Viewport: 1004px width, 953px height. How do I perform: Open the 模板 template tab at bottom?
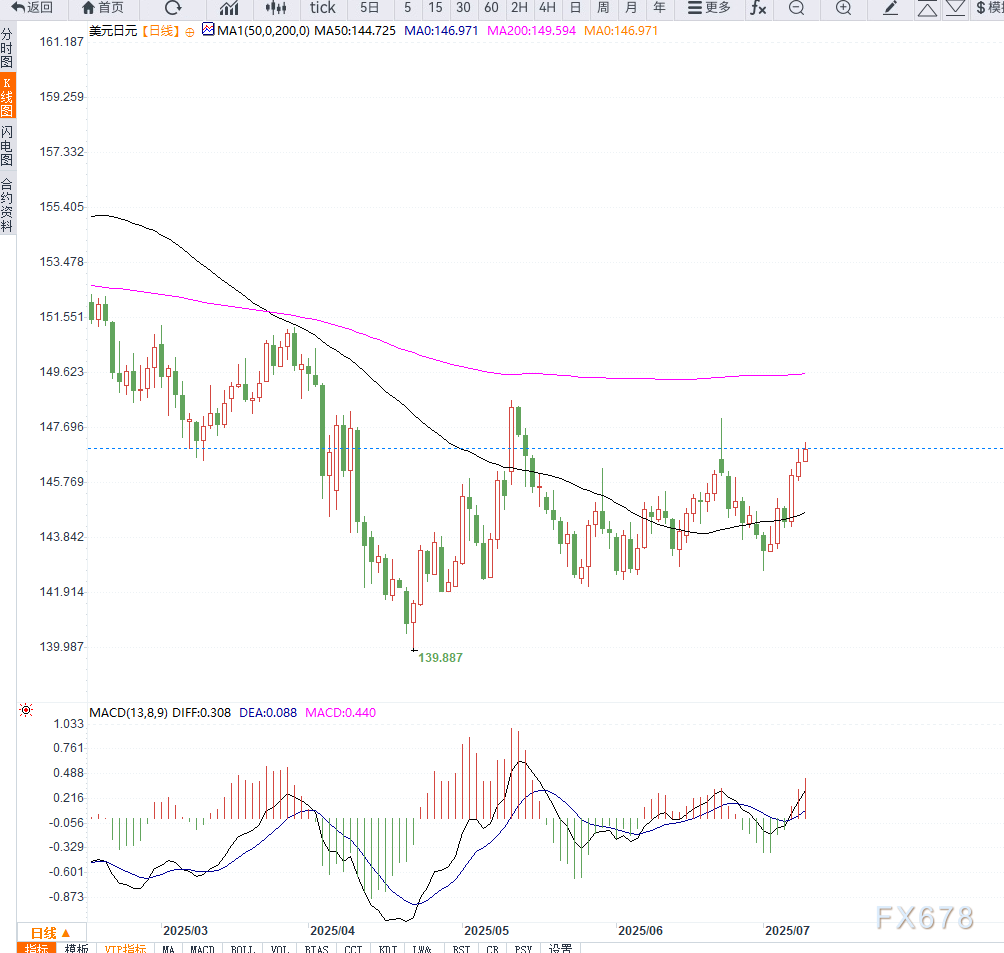point(76,948)
